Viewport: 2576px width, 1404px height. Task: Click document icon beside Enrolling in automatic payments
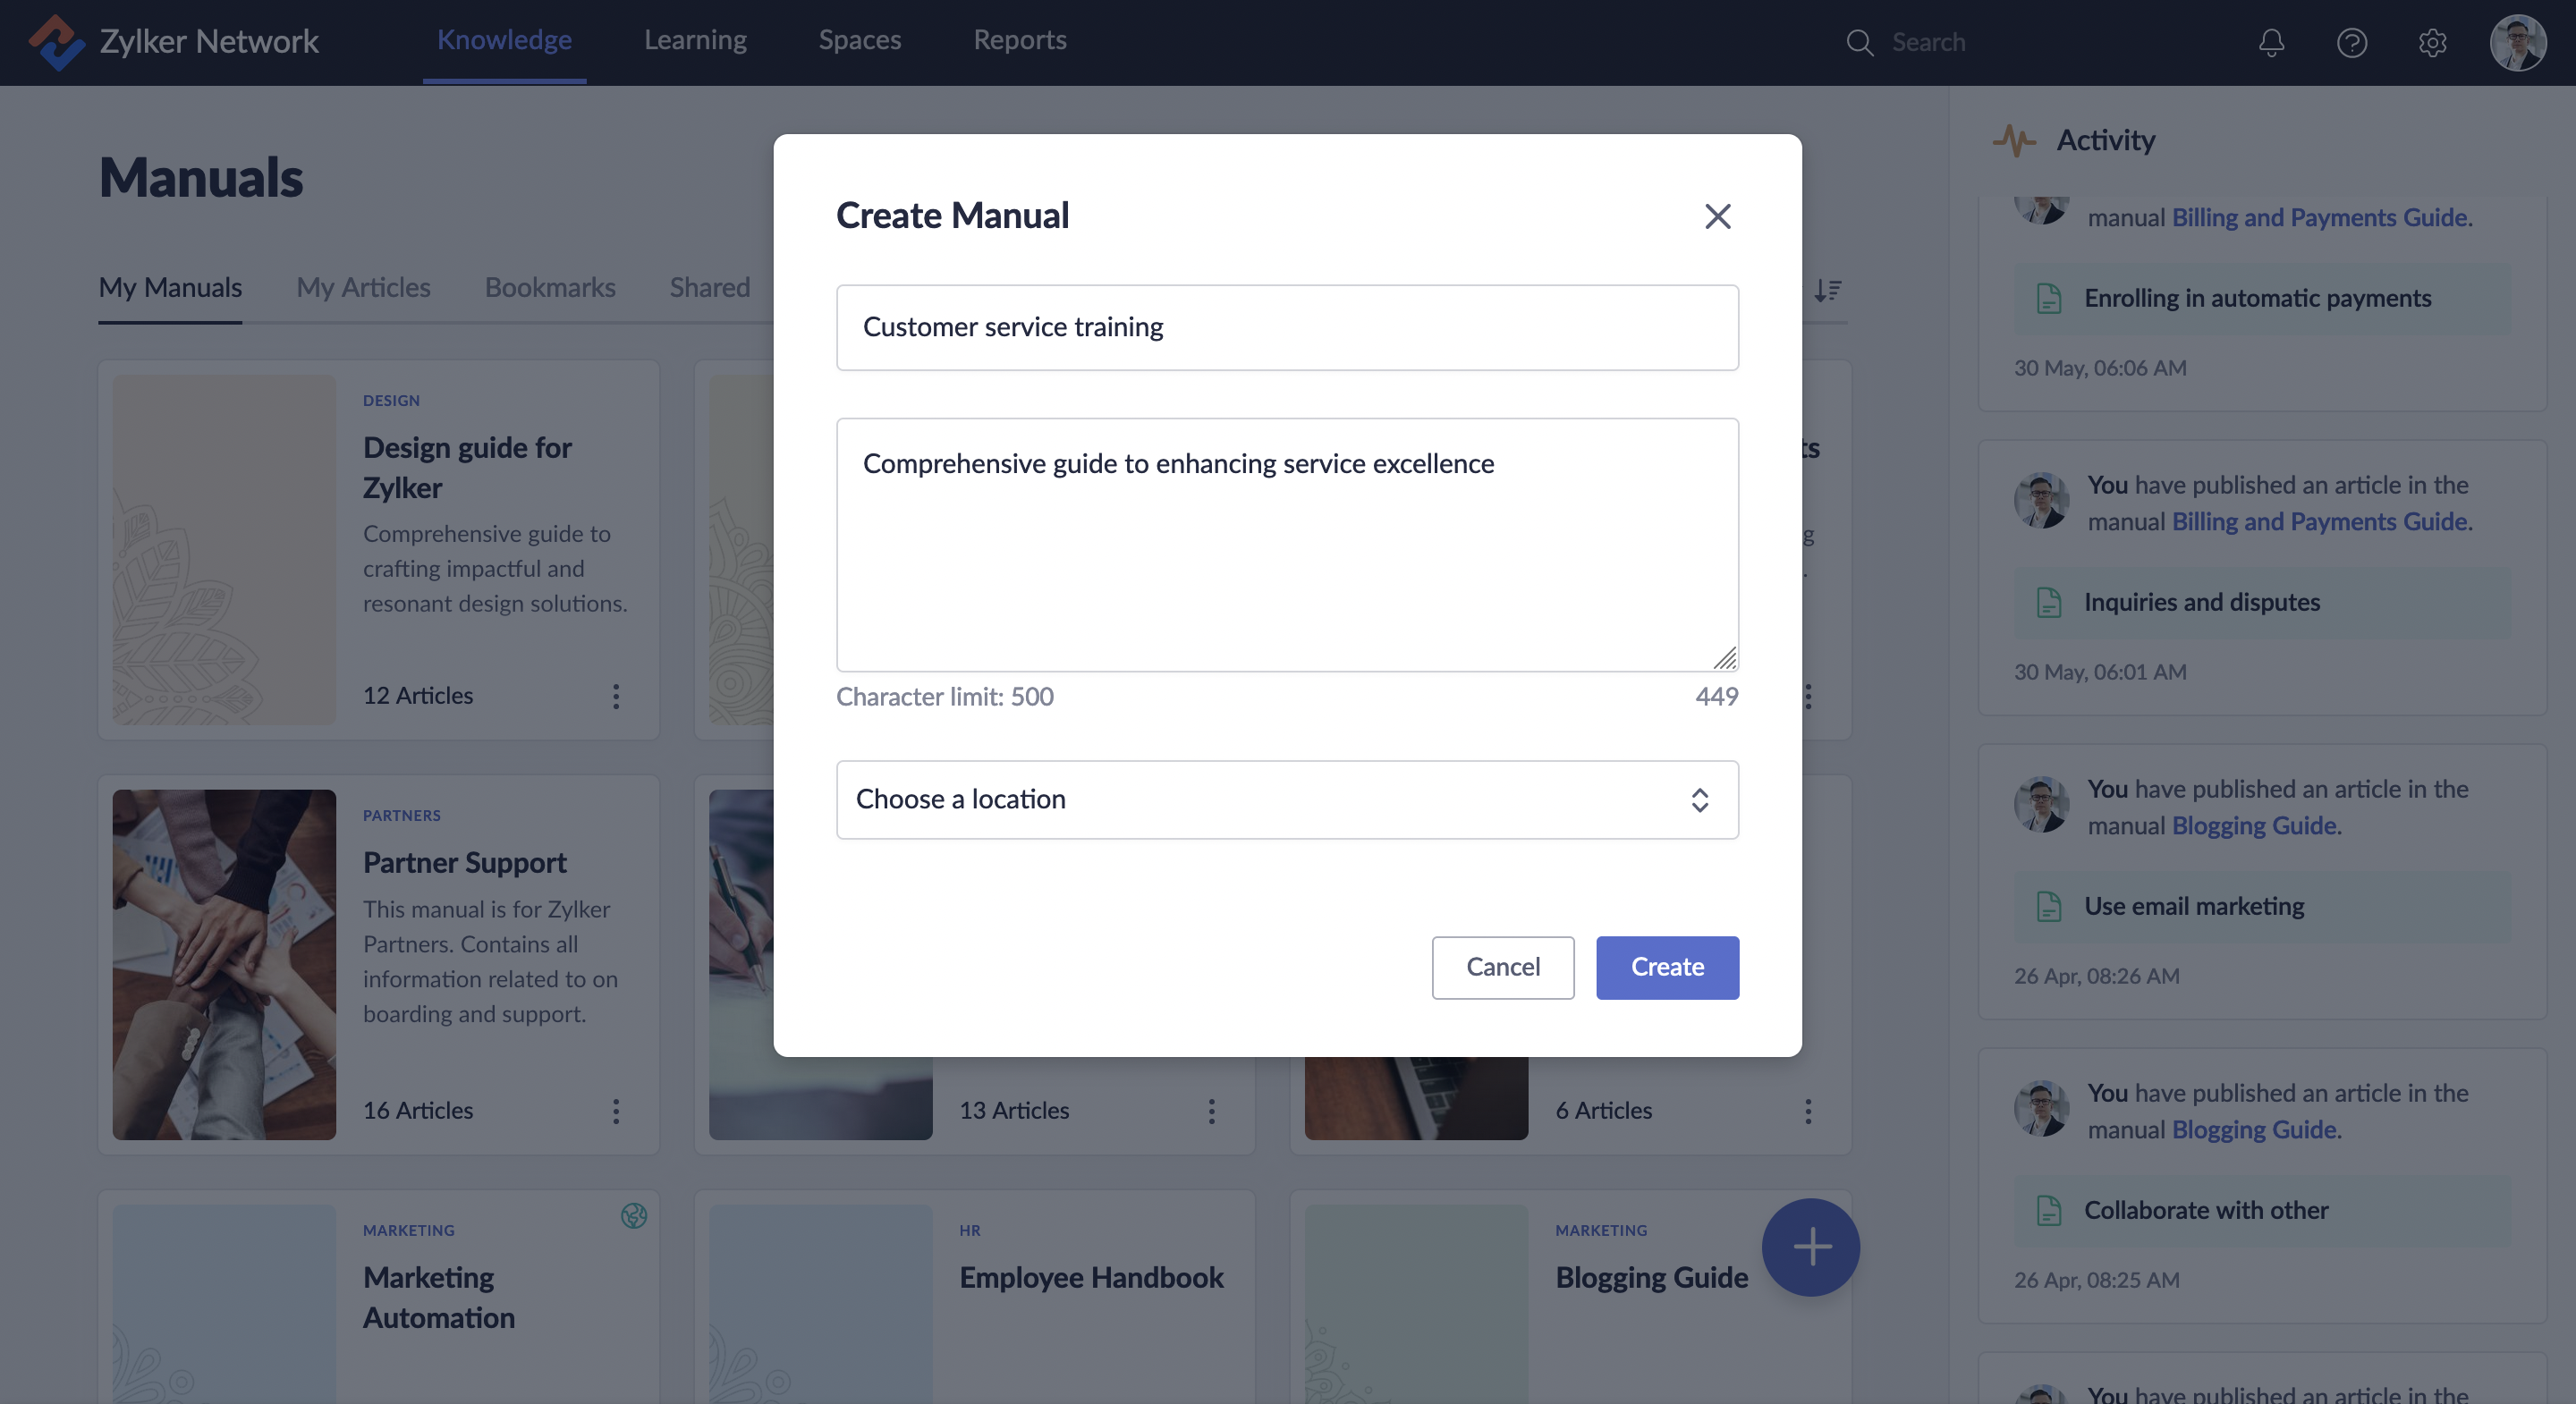click(2048, 298)
